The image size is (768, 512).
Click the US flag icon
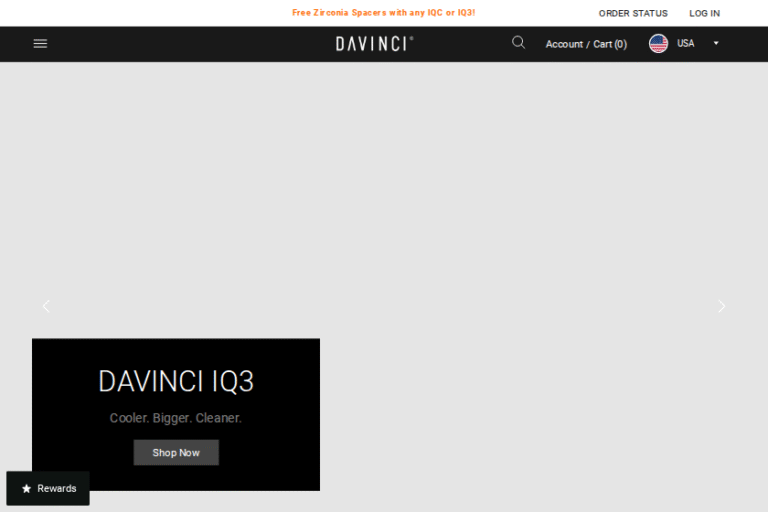coord(658,44)
